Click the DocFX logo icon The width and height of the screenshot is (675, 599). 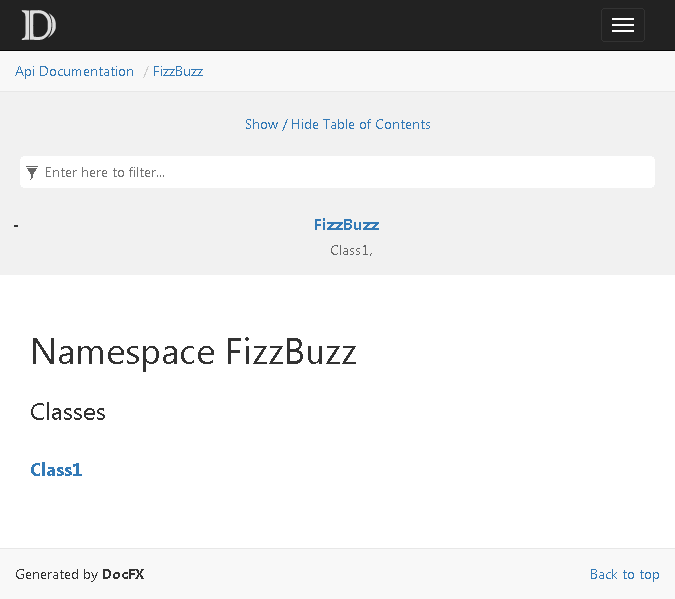point(38,25)
